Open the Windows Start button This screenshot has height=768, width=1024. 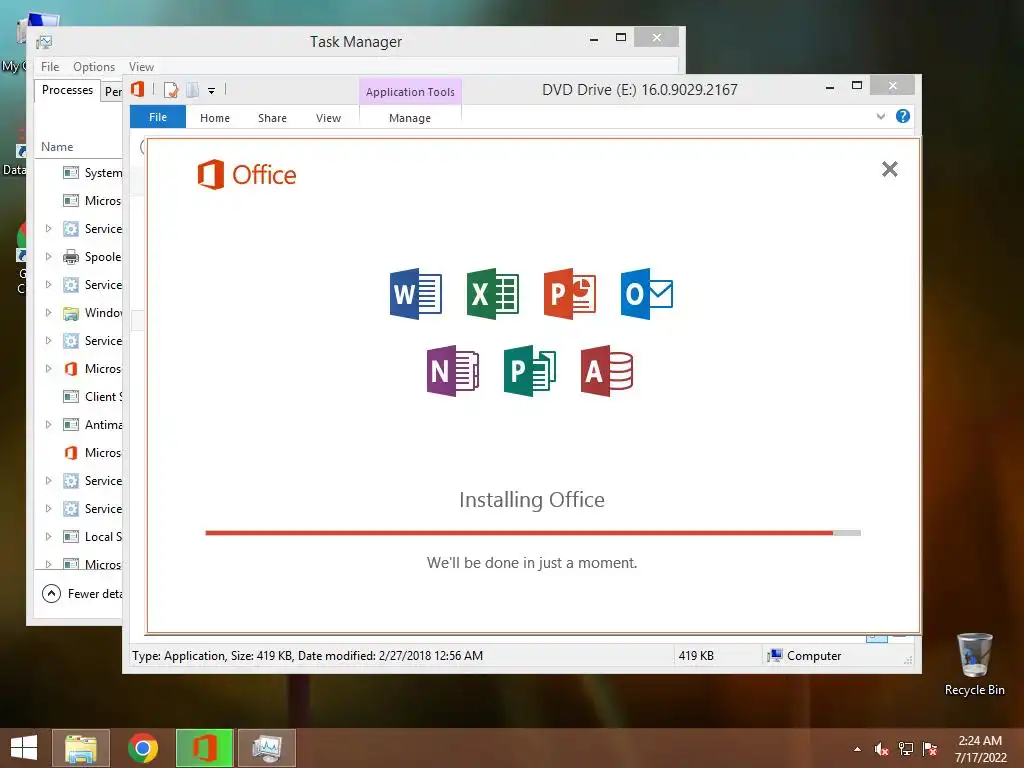[x=24, y=748]
